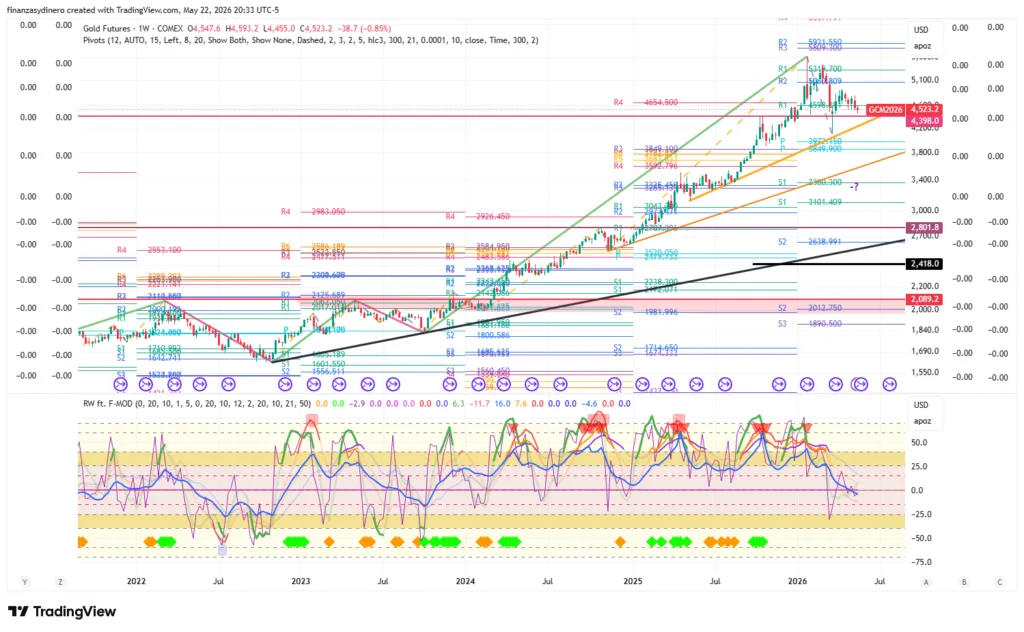This screenshot has width=1024, height=632.
Task: Click the circled Z icon on time axis
Action: tap(60, 582)
